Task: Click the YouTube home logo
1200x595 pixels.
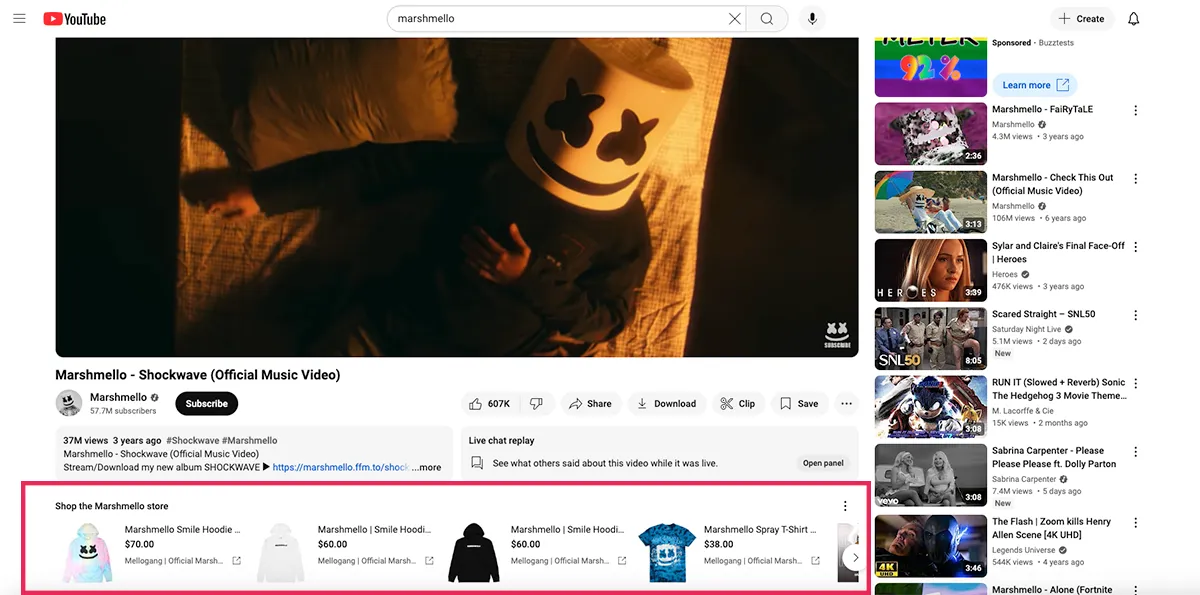Action: click(x=74, y=19)
